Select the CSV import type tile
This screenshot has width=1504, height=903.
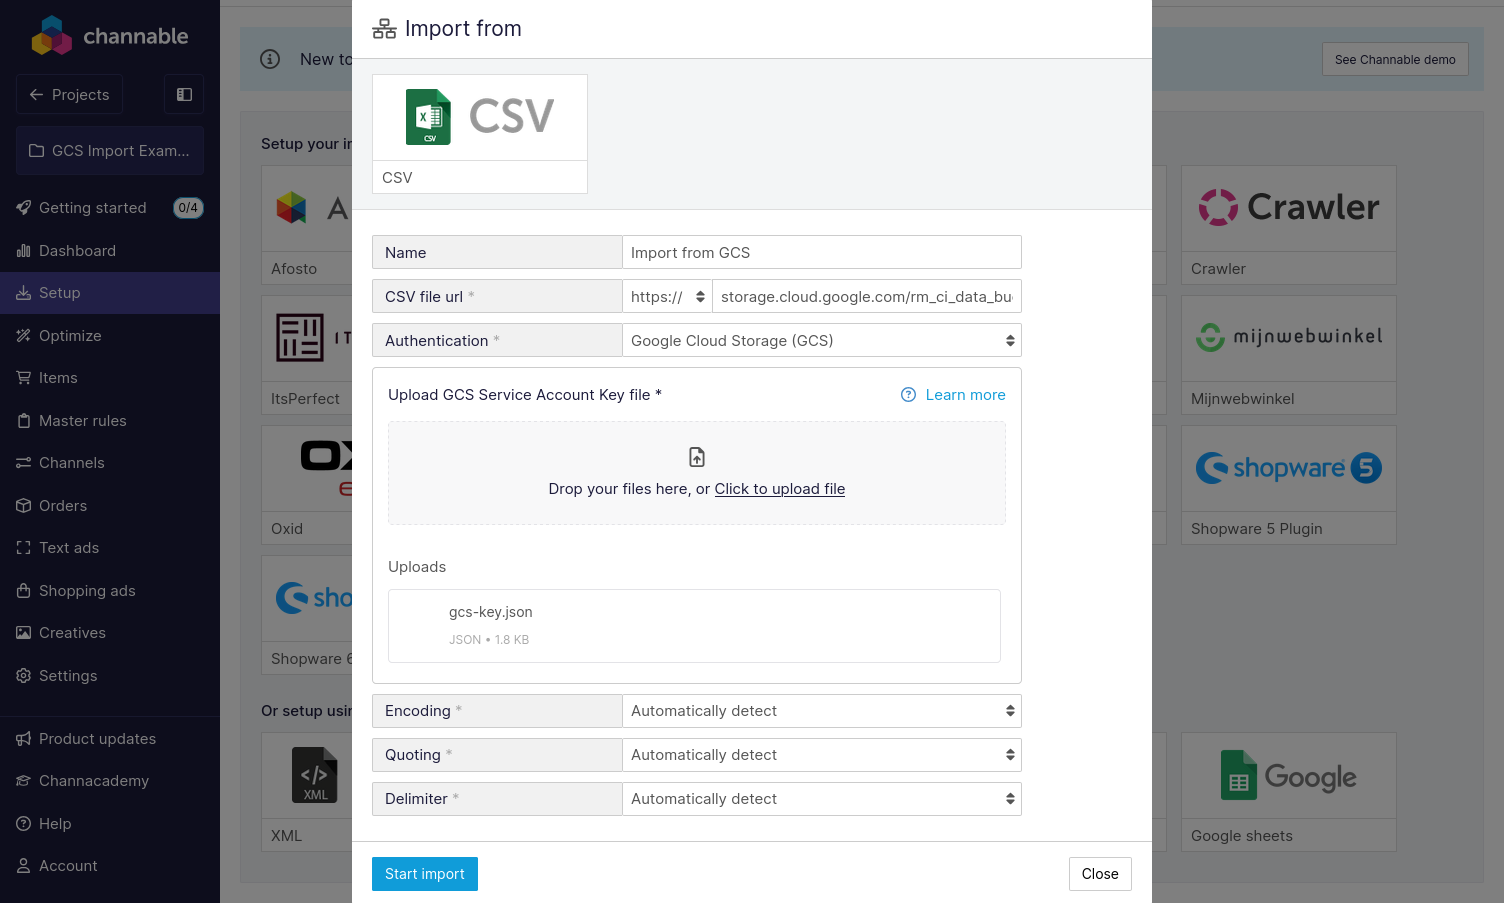(x=479, y=133)
